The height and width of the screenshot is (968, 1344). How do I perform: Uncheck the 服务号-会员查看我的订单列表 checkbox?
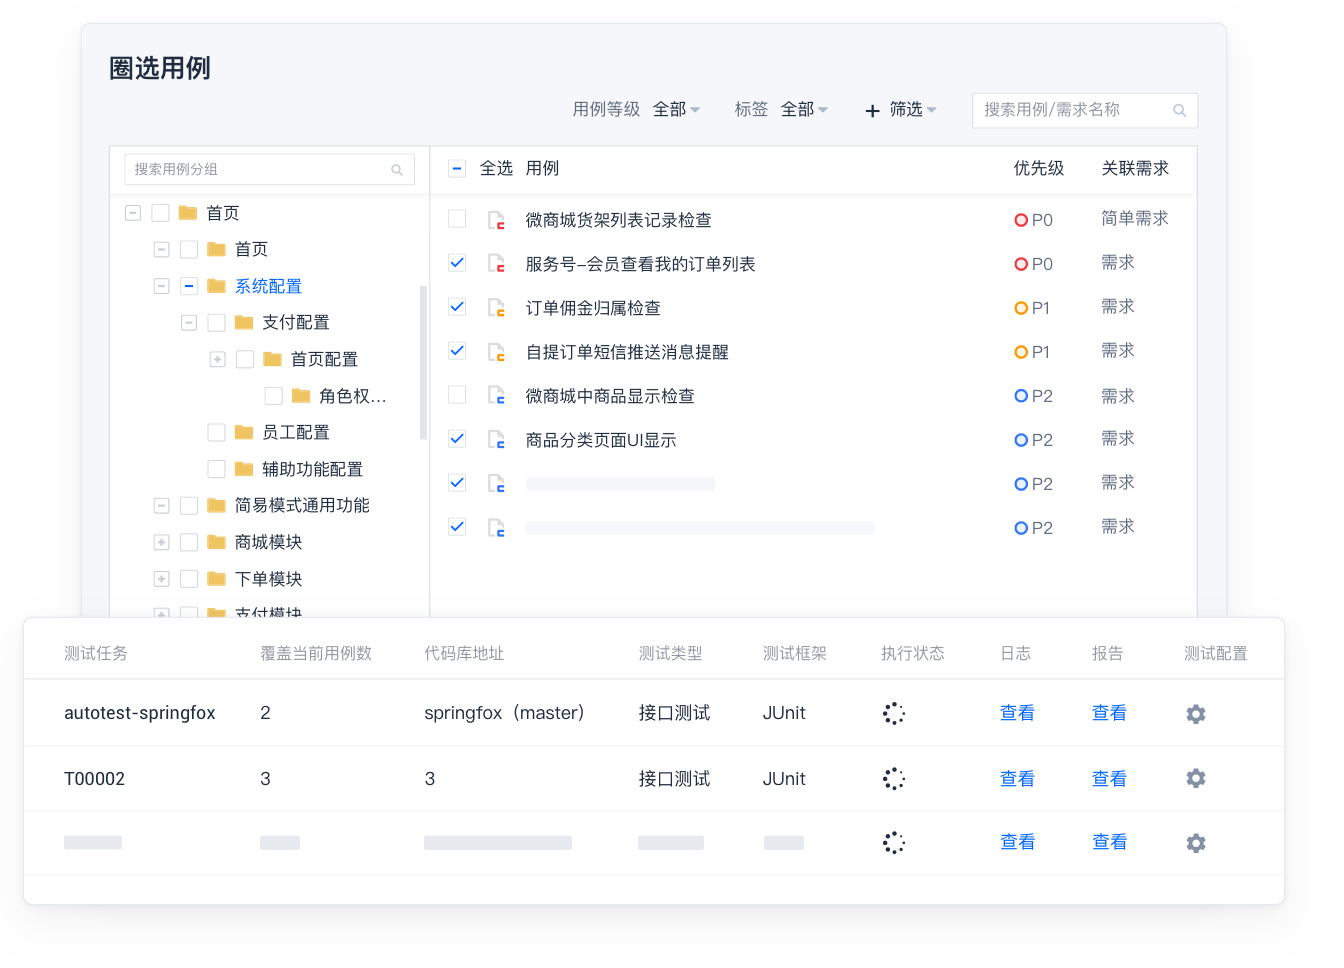(x=457, y=263)
